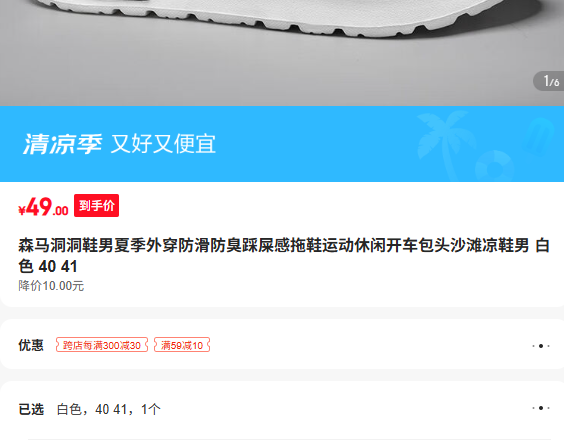This screenshot has height=442, width=564.
Task: Click the 清凉季 italic heading text
Action: (x=63, y=144)
